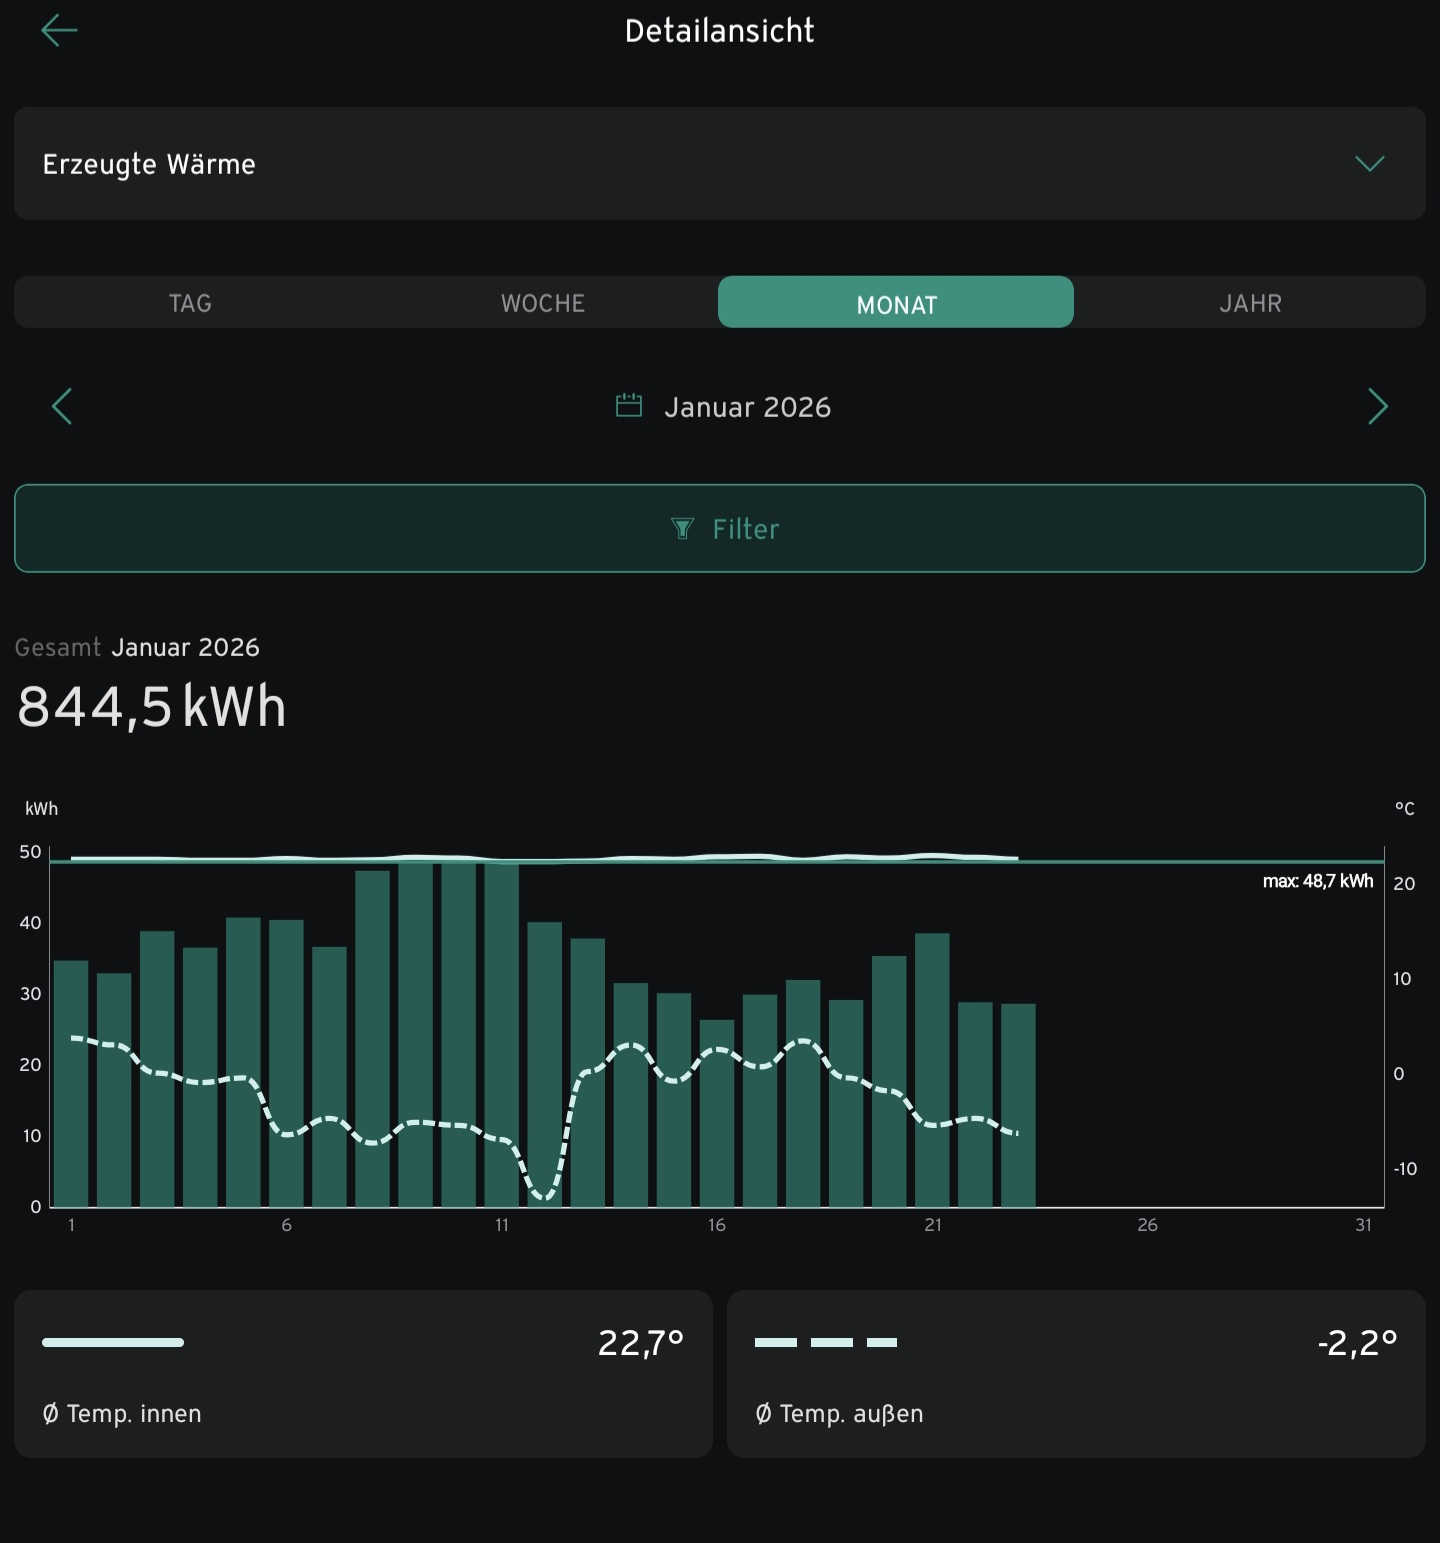
Task: Switch to the TAG tab
Action: click(190, 303)
